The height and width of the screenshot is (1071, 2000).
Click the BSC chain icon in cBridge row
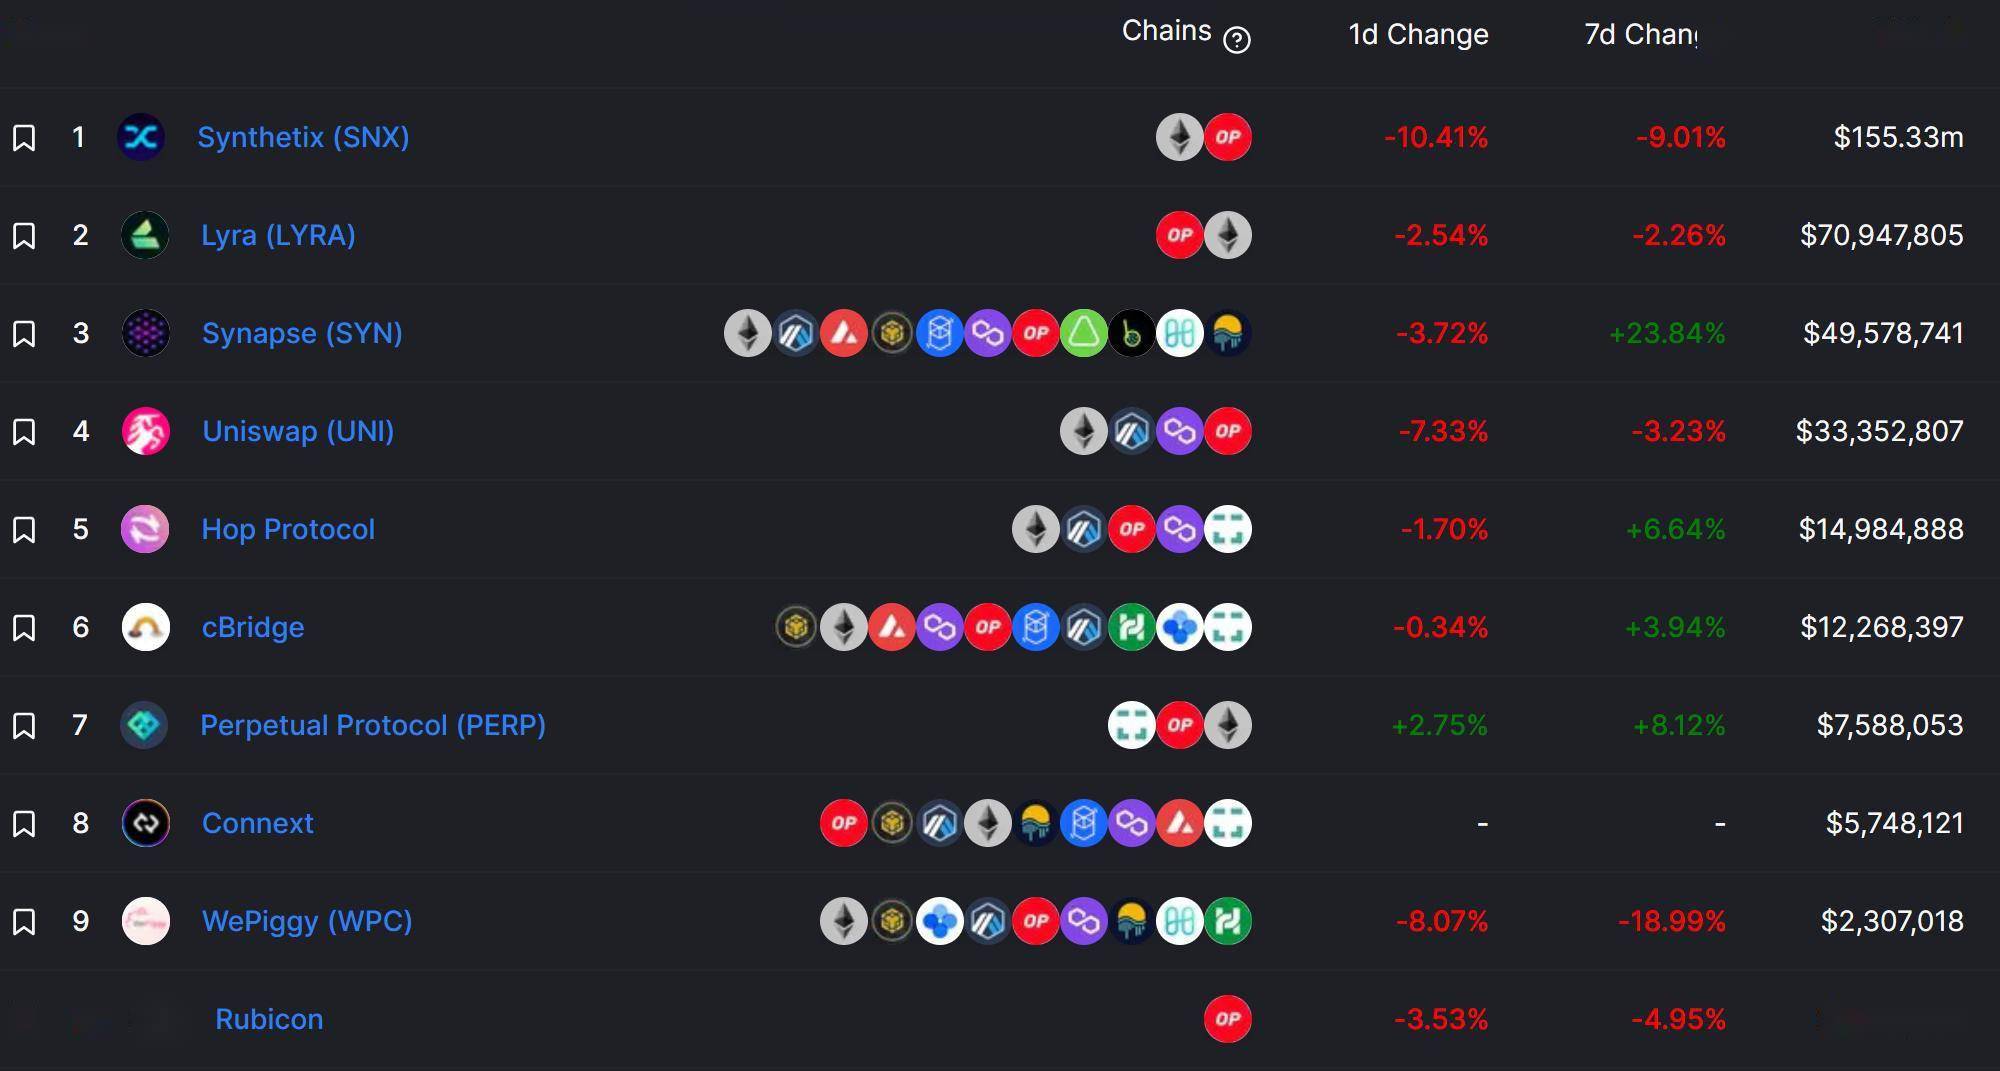(x=796, y=627)
